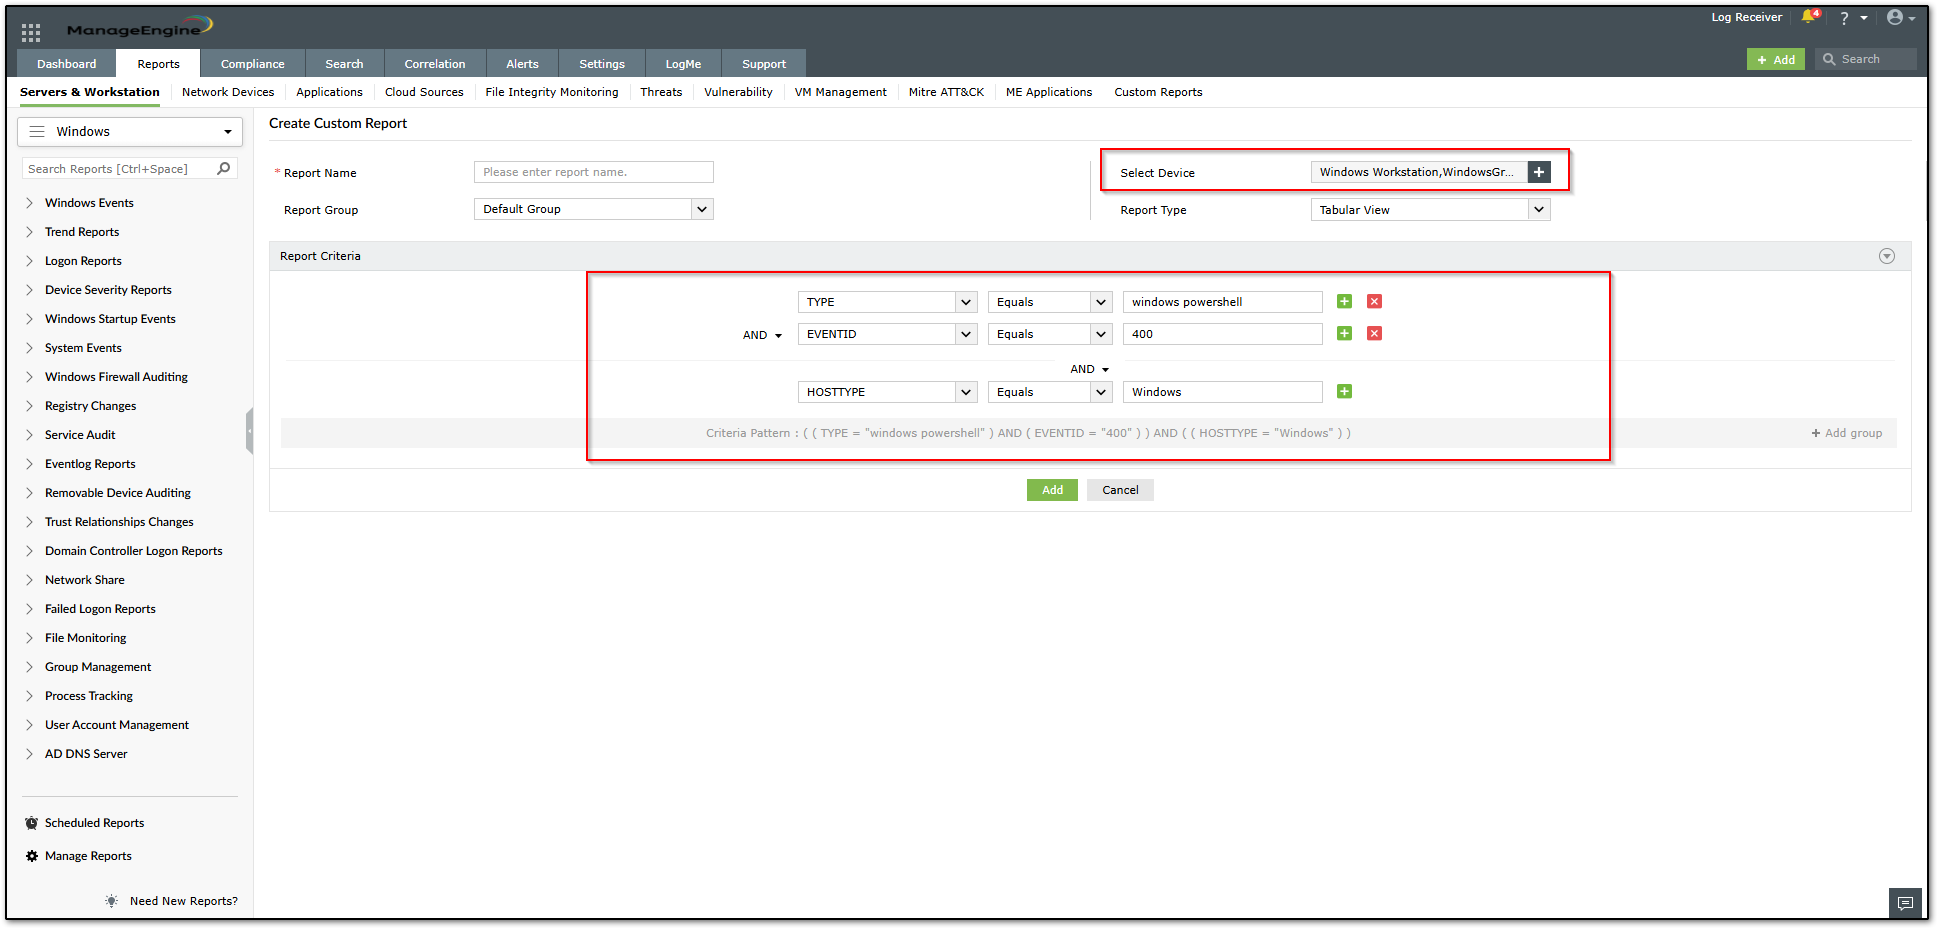Open the apps grid launcher icon
The width and height of the screenshot is (1938, 929).
tap(31, 32)
